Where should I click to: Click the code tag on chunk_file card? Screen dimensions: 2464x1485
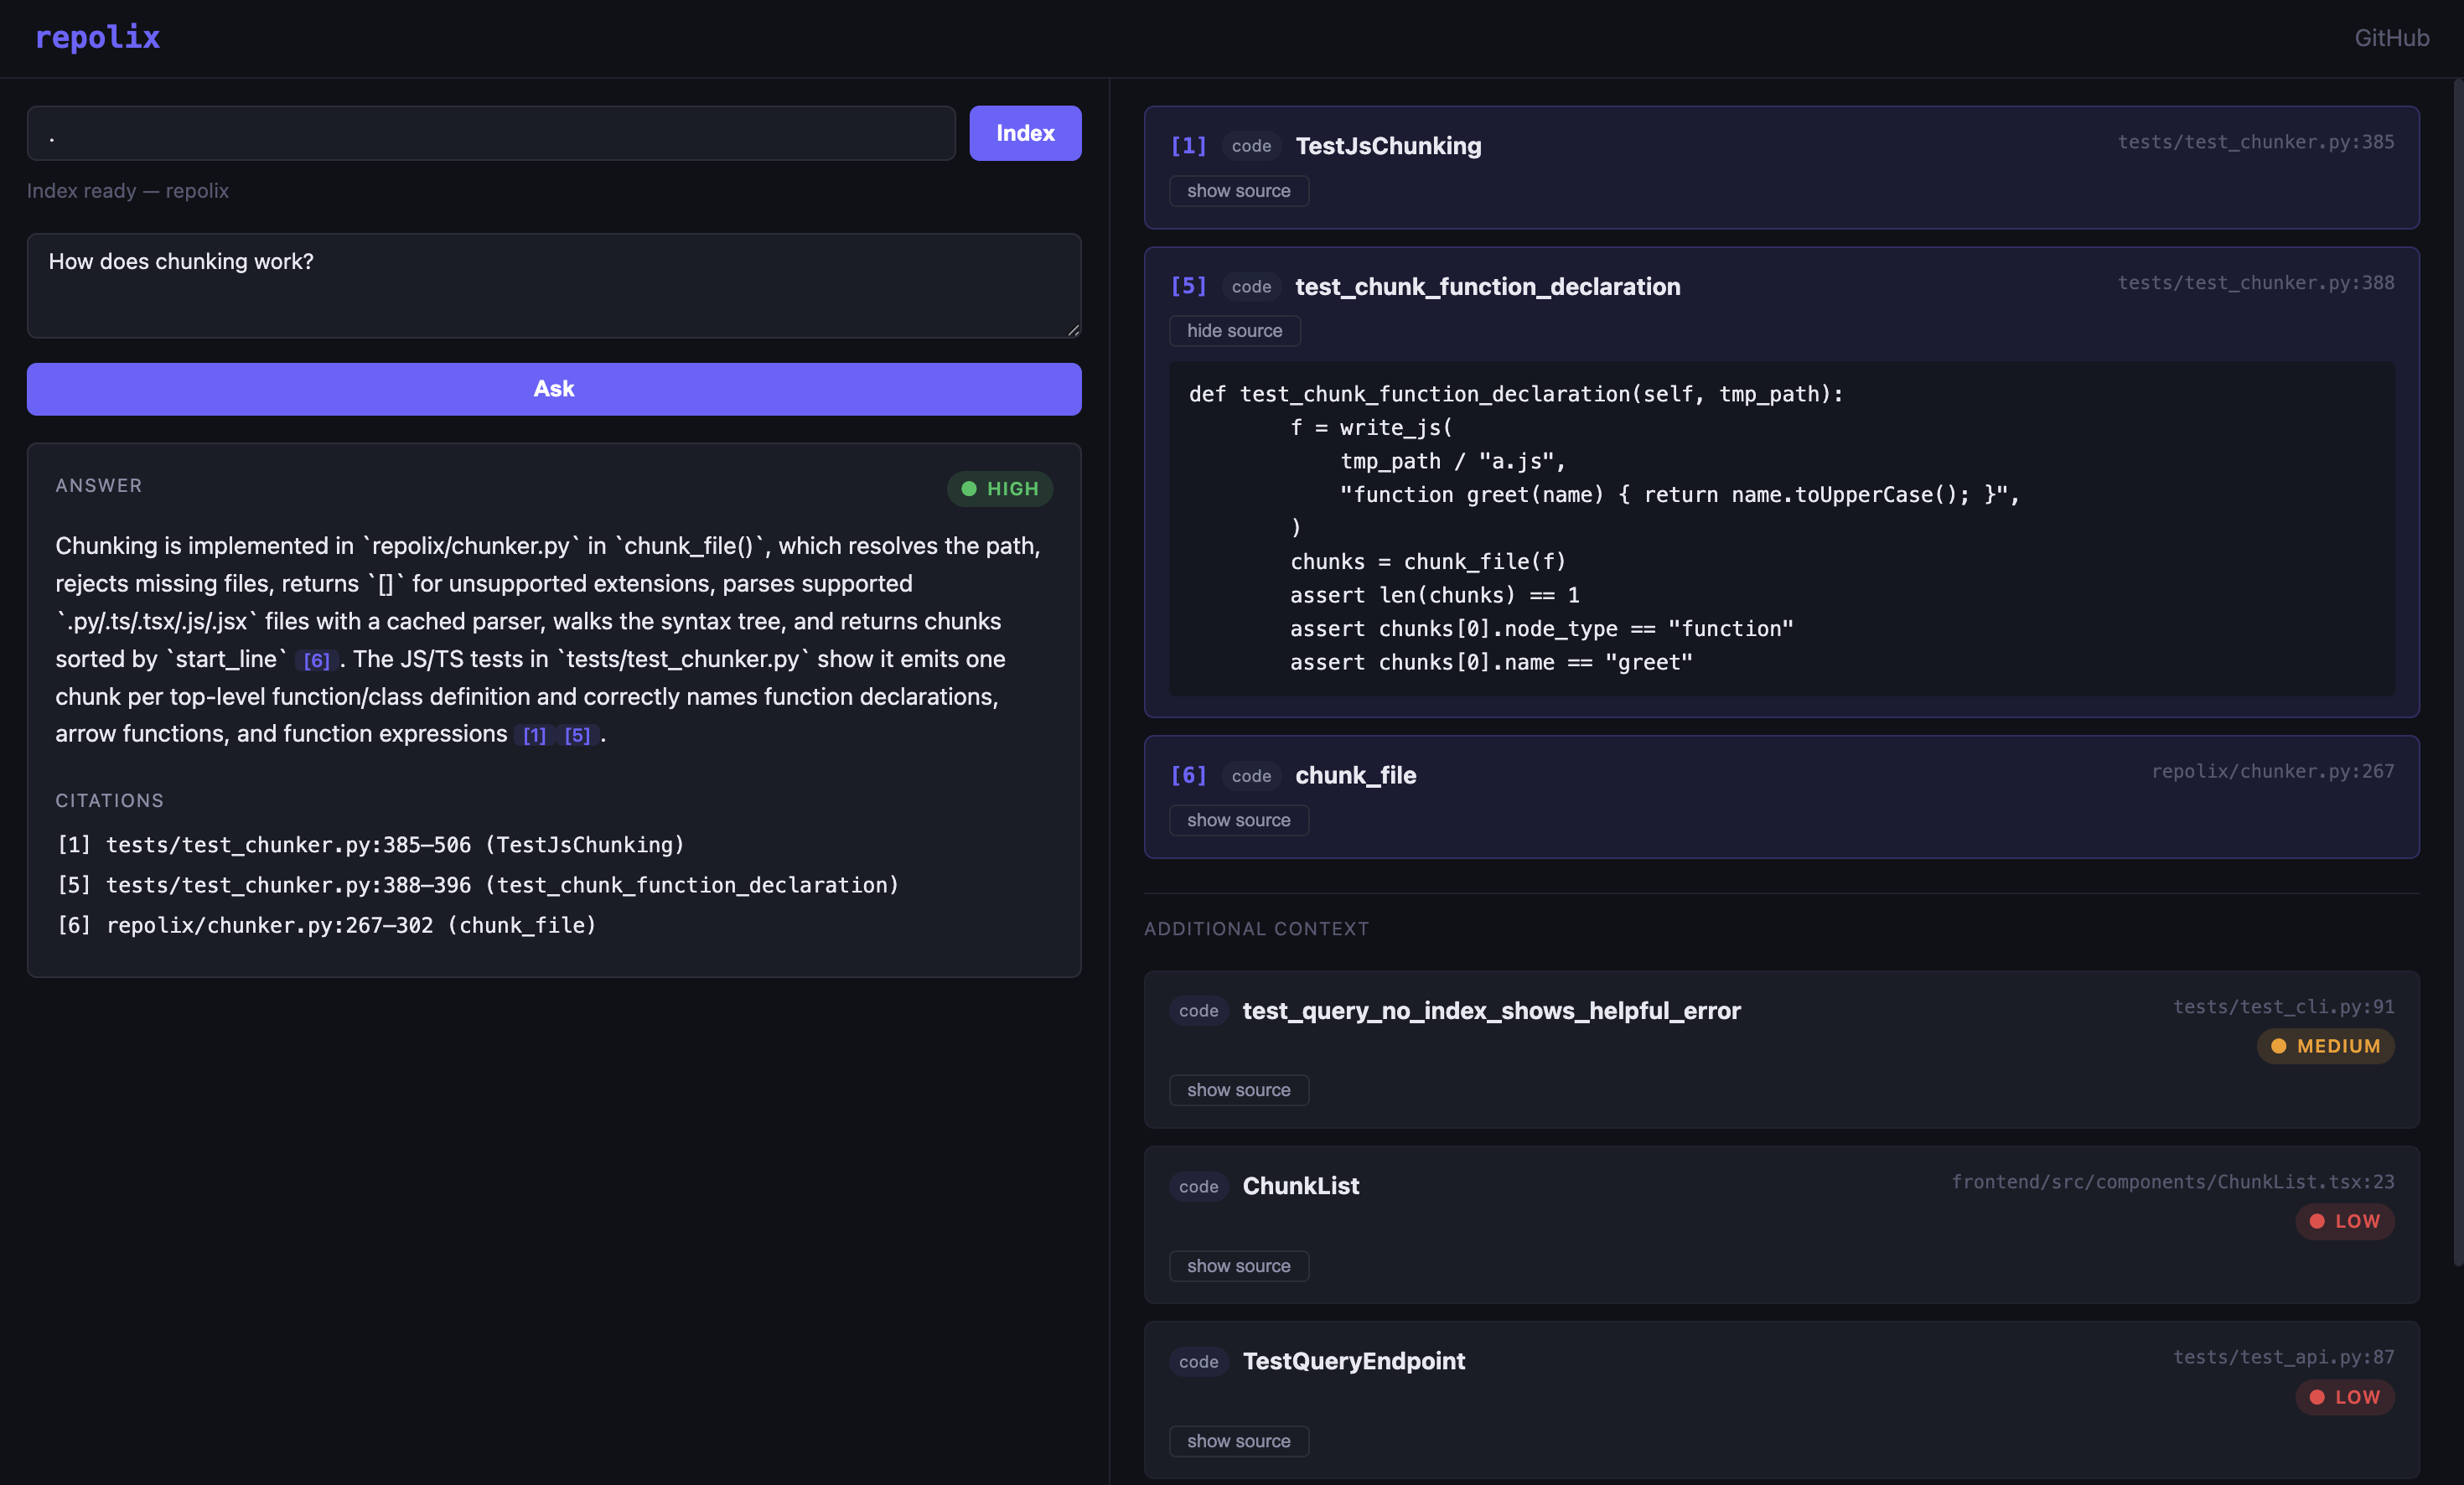[x=1250, y=775]
